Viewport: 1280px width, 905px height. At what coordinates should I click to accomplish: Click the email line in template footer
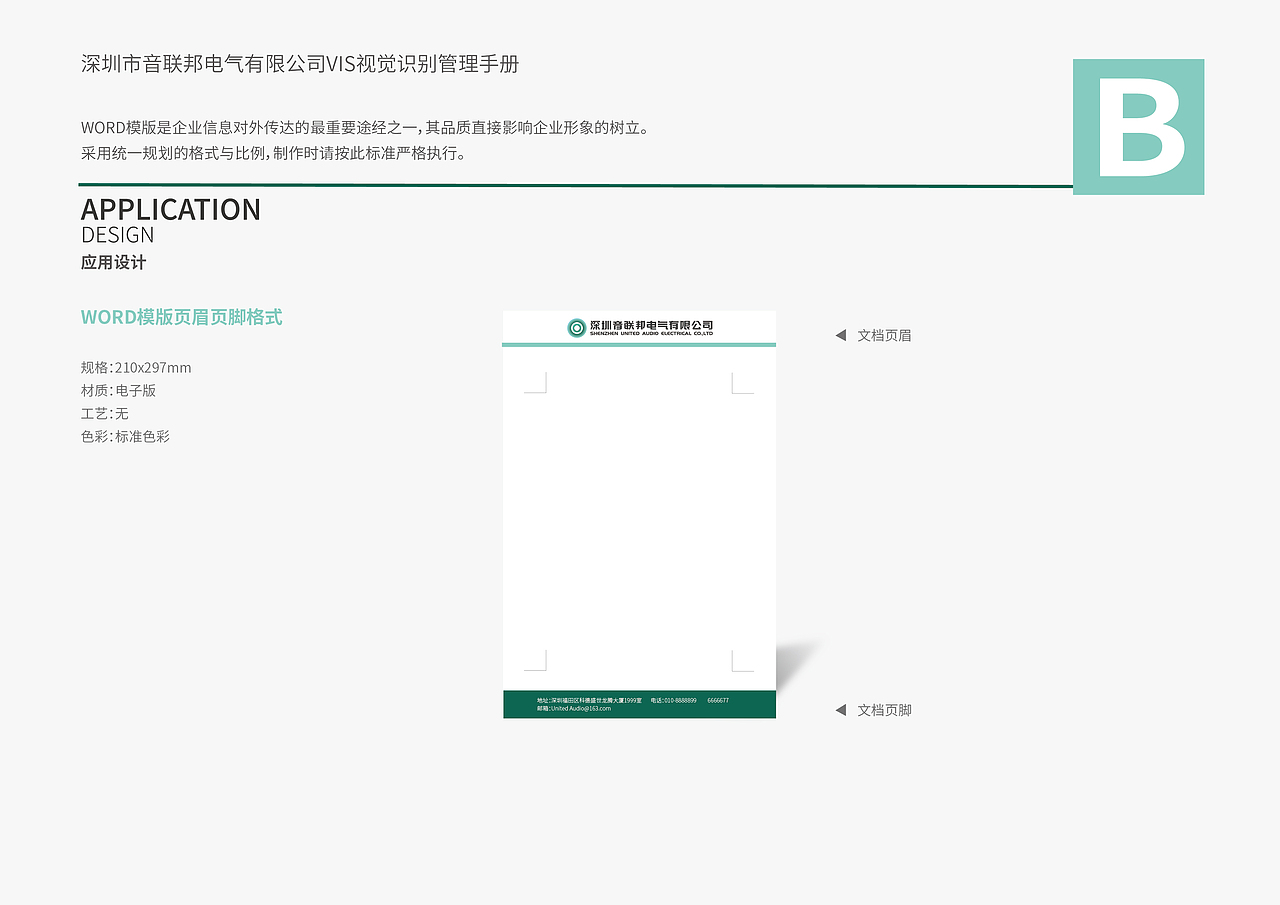pos(574,708)
